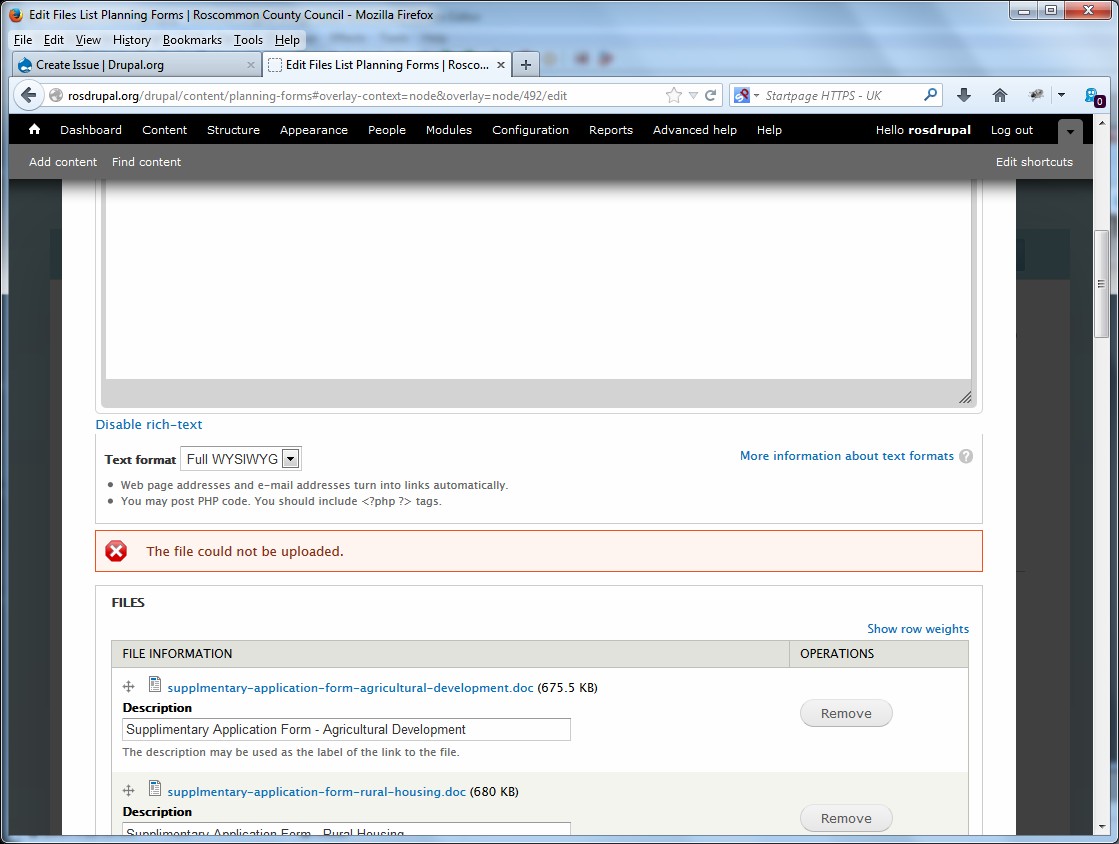
Task: Collapse the admin toolbar with its arrow
Action: coord(1069,131)
